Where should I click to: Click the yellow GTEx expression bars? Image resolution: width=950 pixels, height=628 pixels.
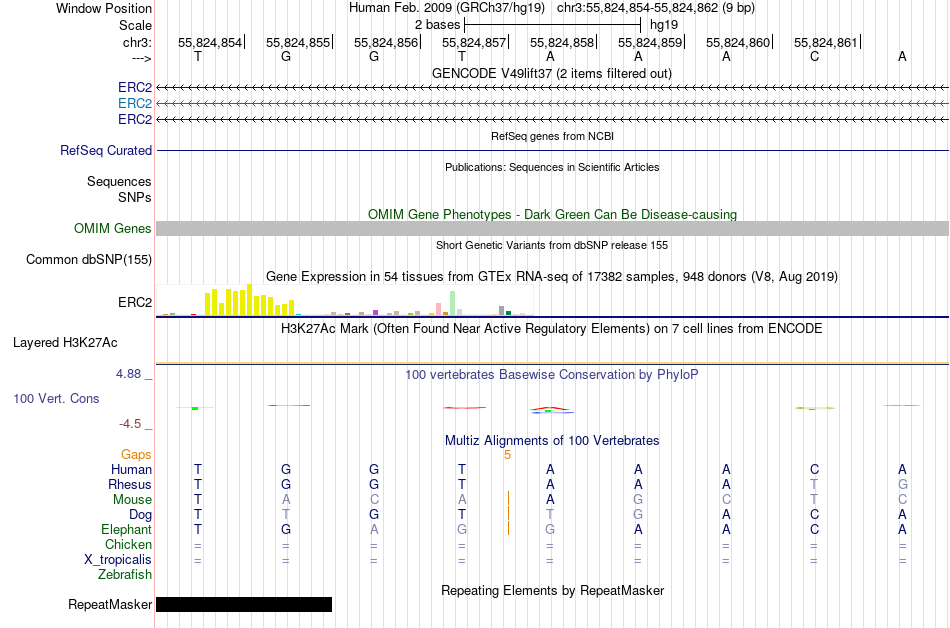(x=249, y=300)
